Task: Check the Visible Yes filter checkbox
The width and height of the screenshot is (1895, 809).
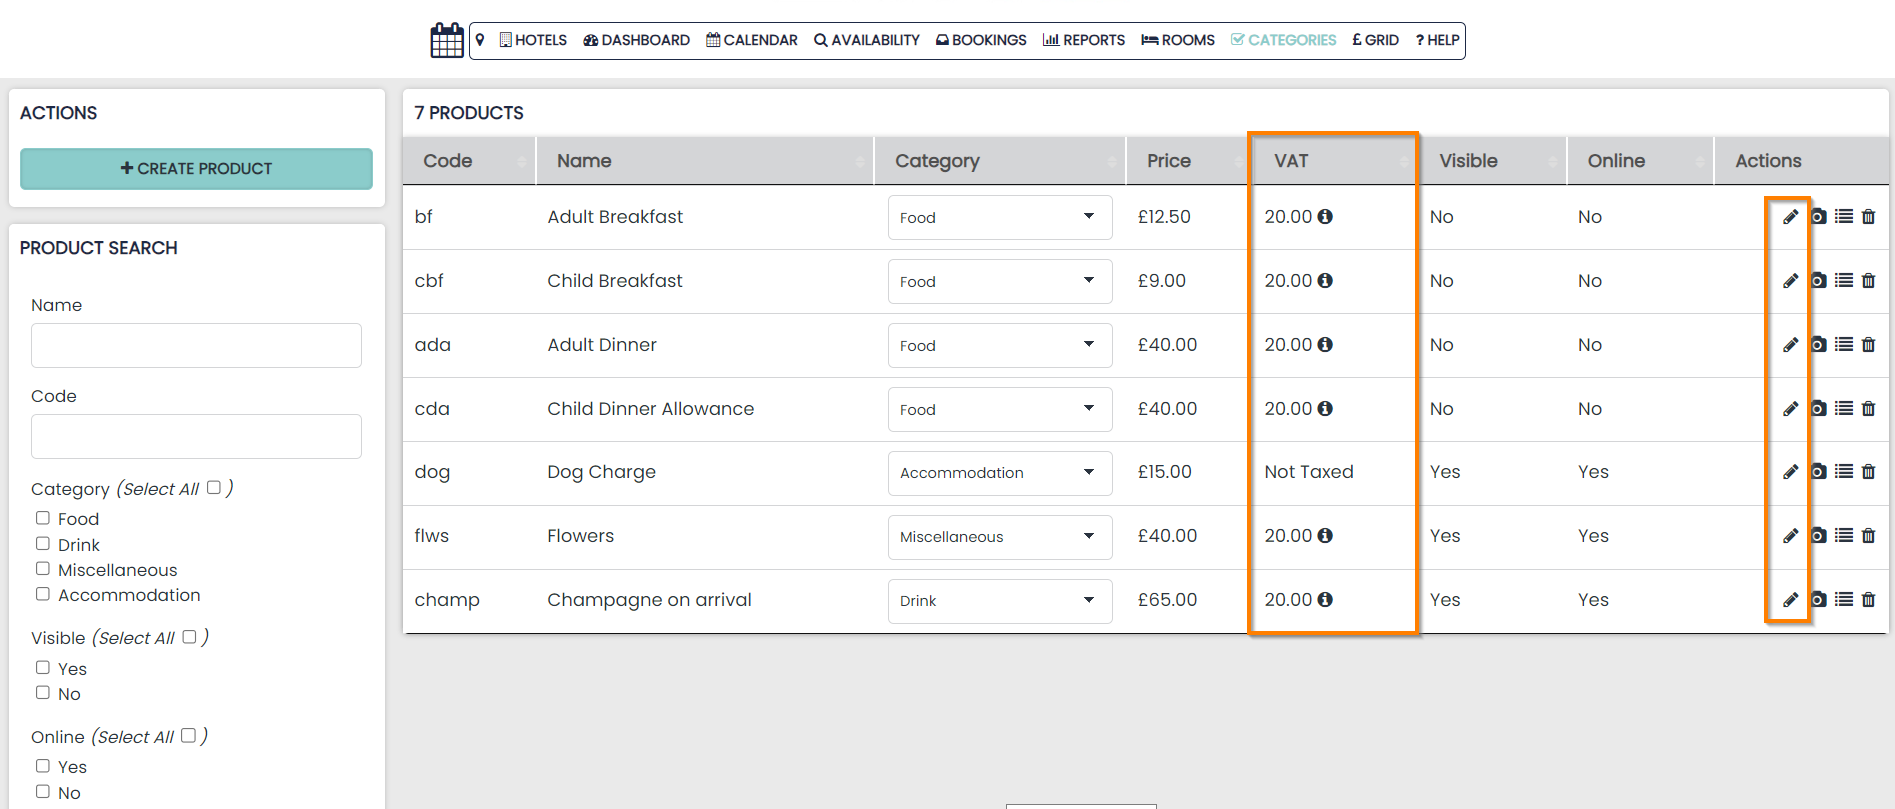Action: click(x=43, y=667)
